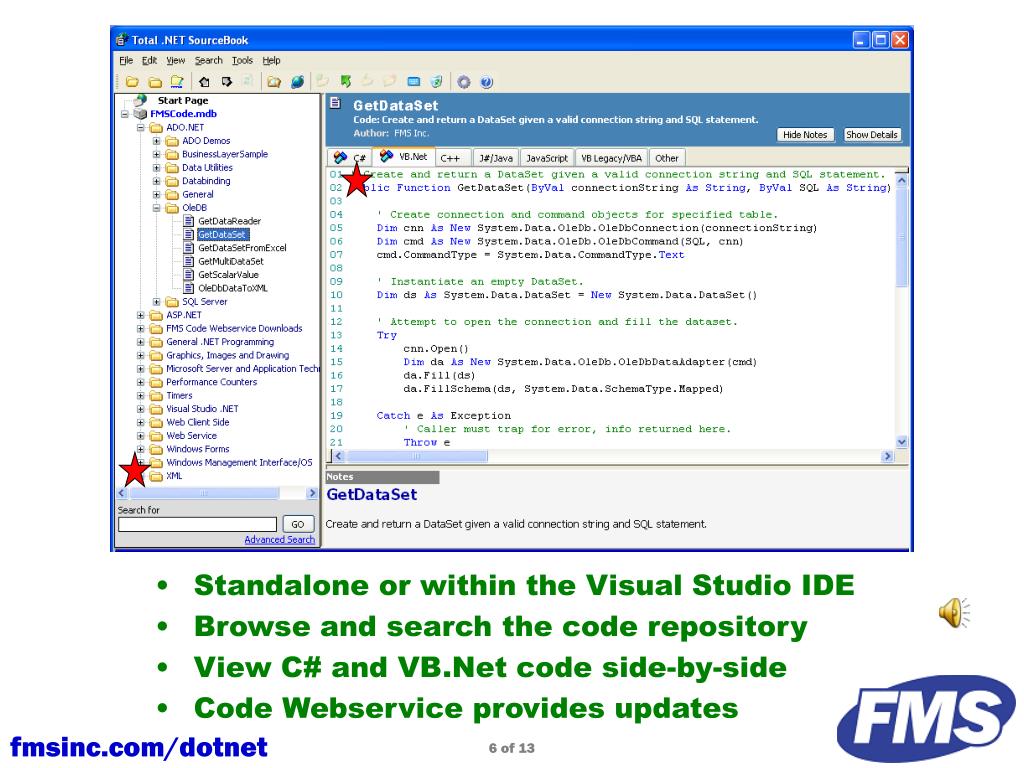
Task: Click the second yellow folder toolbar icon
Action: click(x=155, y=82)
